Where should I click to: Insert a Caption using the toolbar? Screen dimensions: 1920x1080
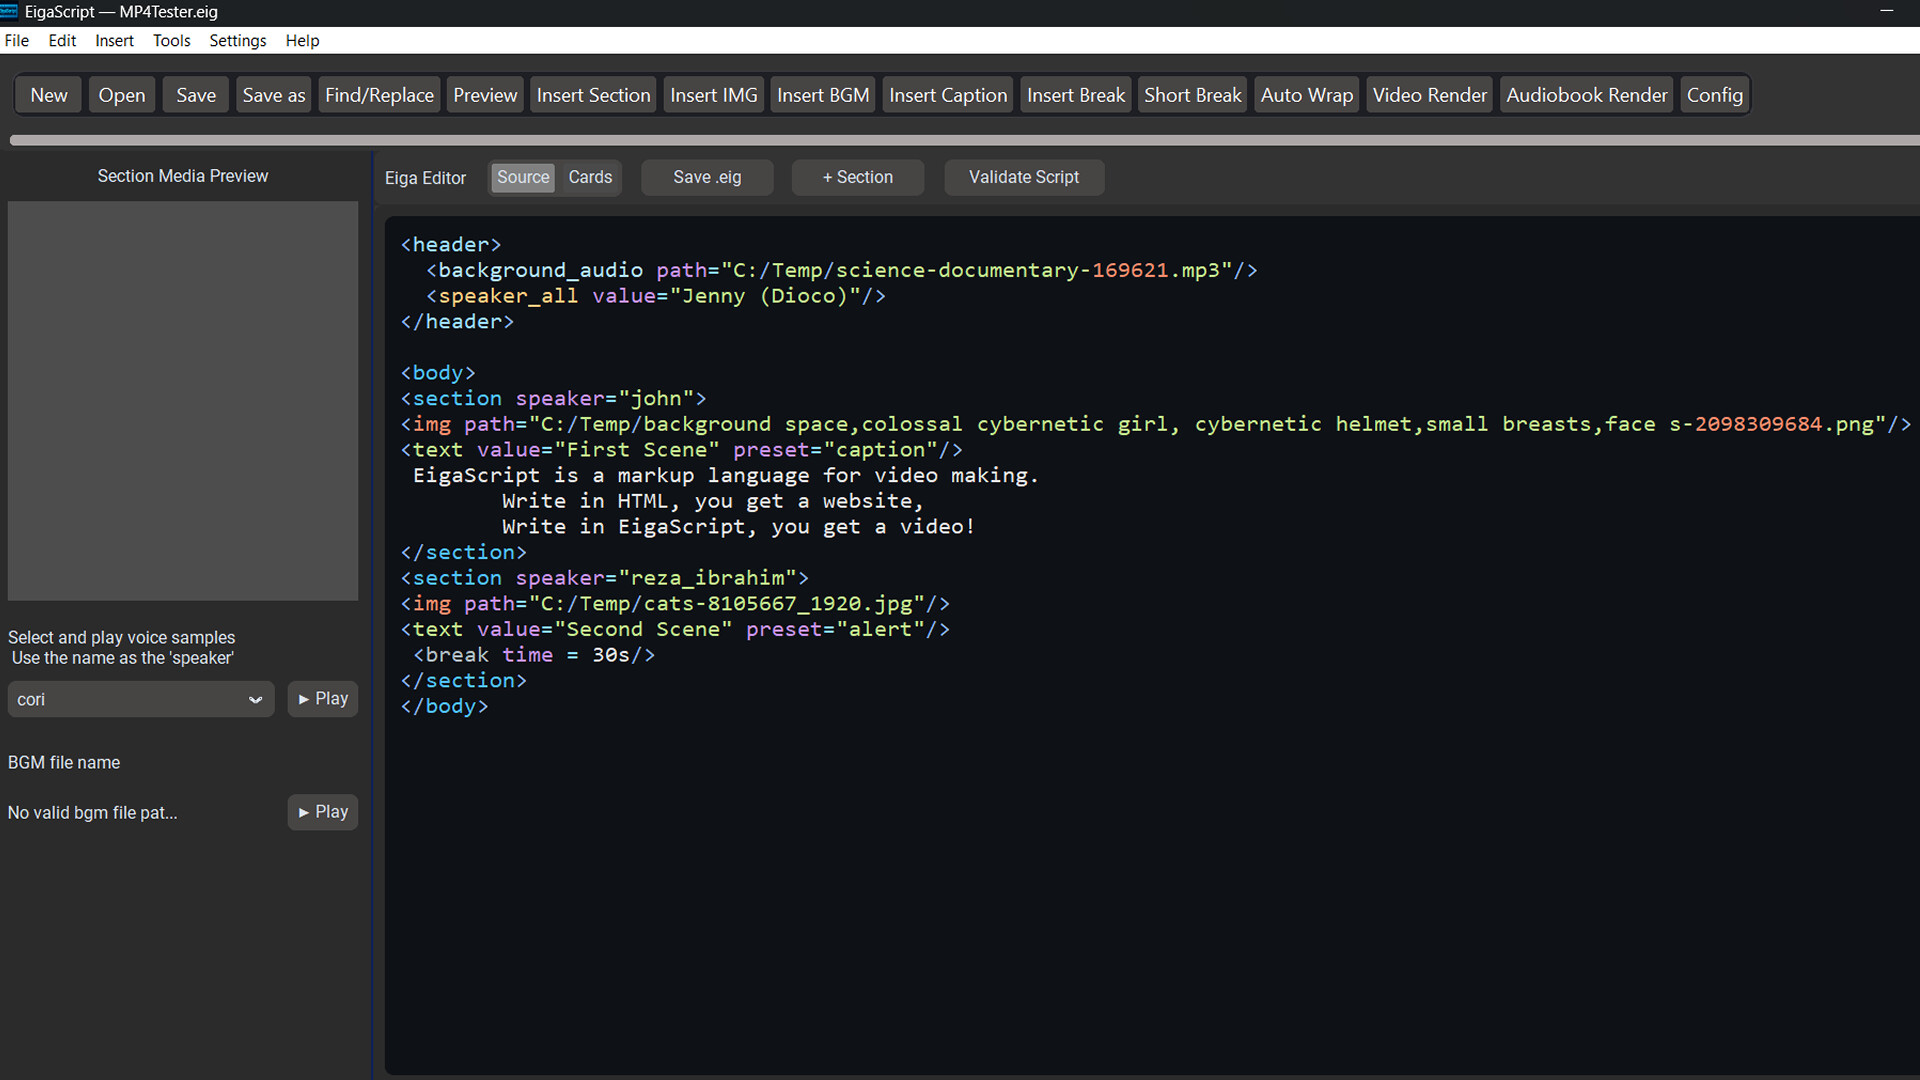[947, 94]
